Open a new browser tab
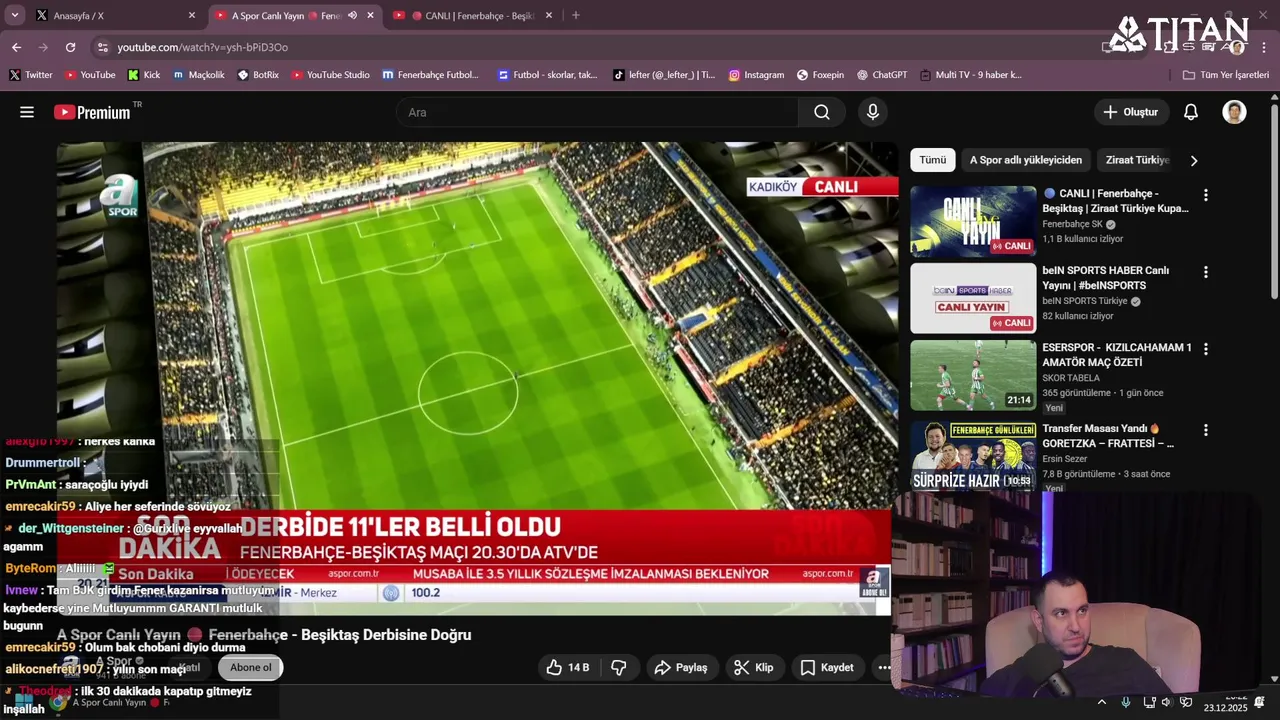Screen dimensions: 1280x720 point(575,15)
